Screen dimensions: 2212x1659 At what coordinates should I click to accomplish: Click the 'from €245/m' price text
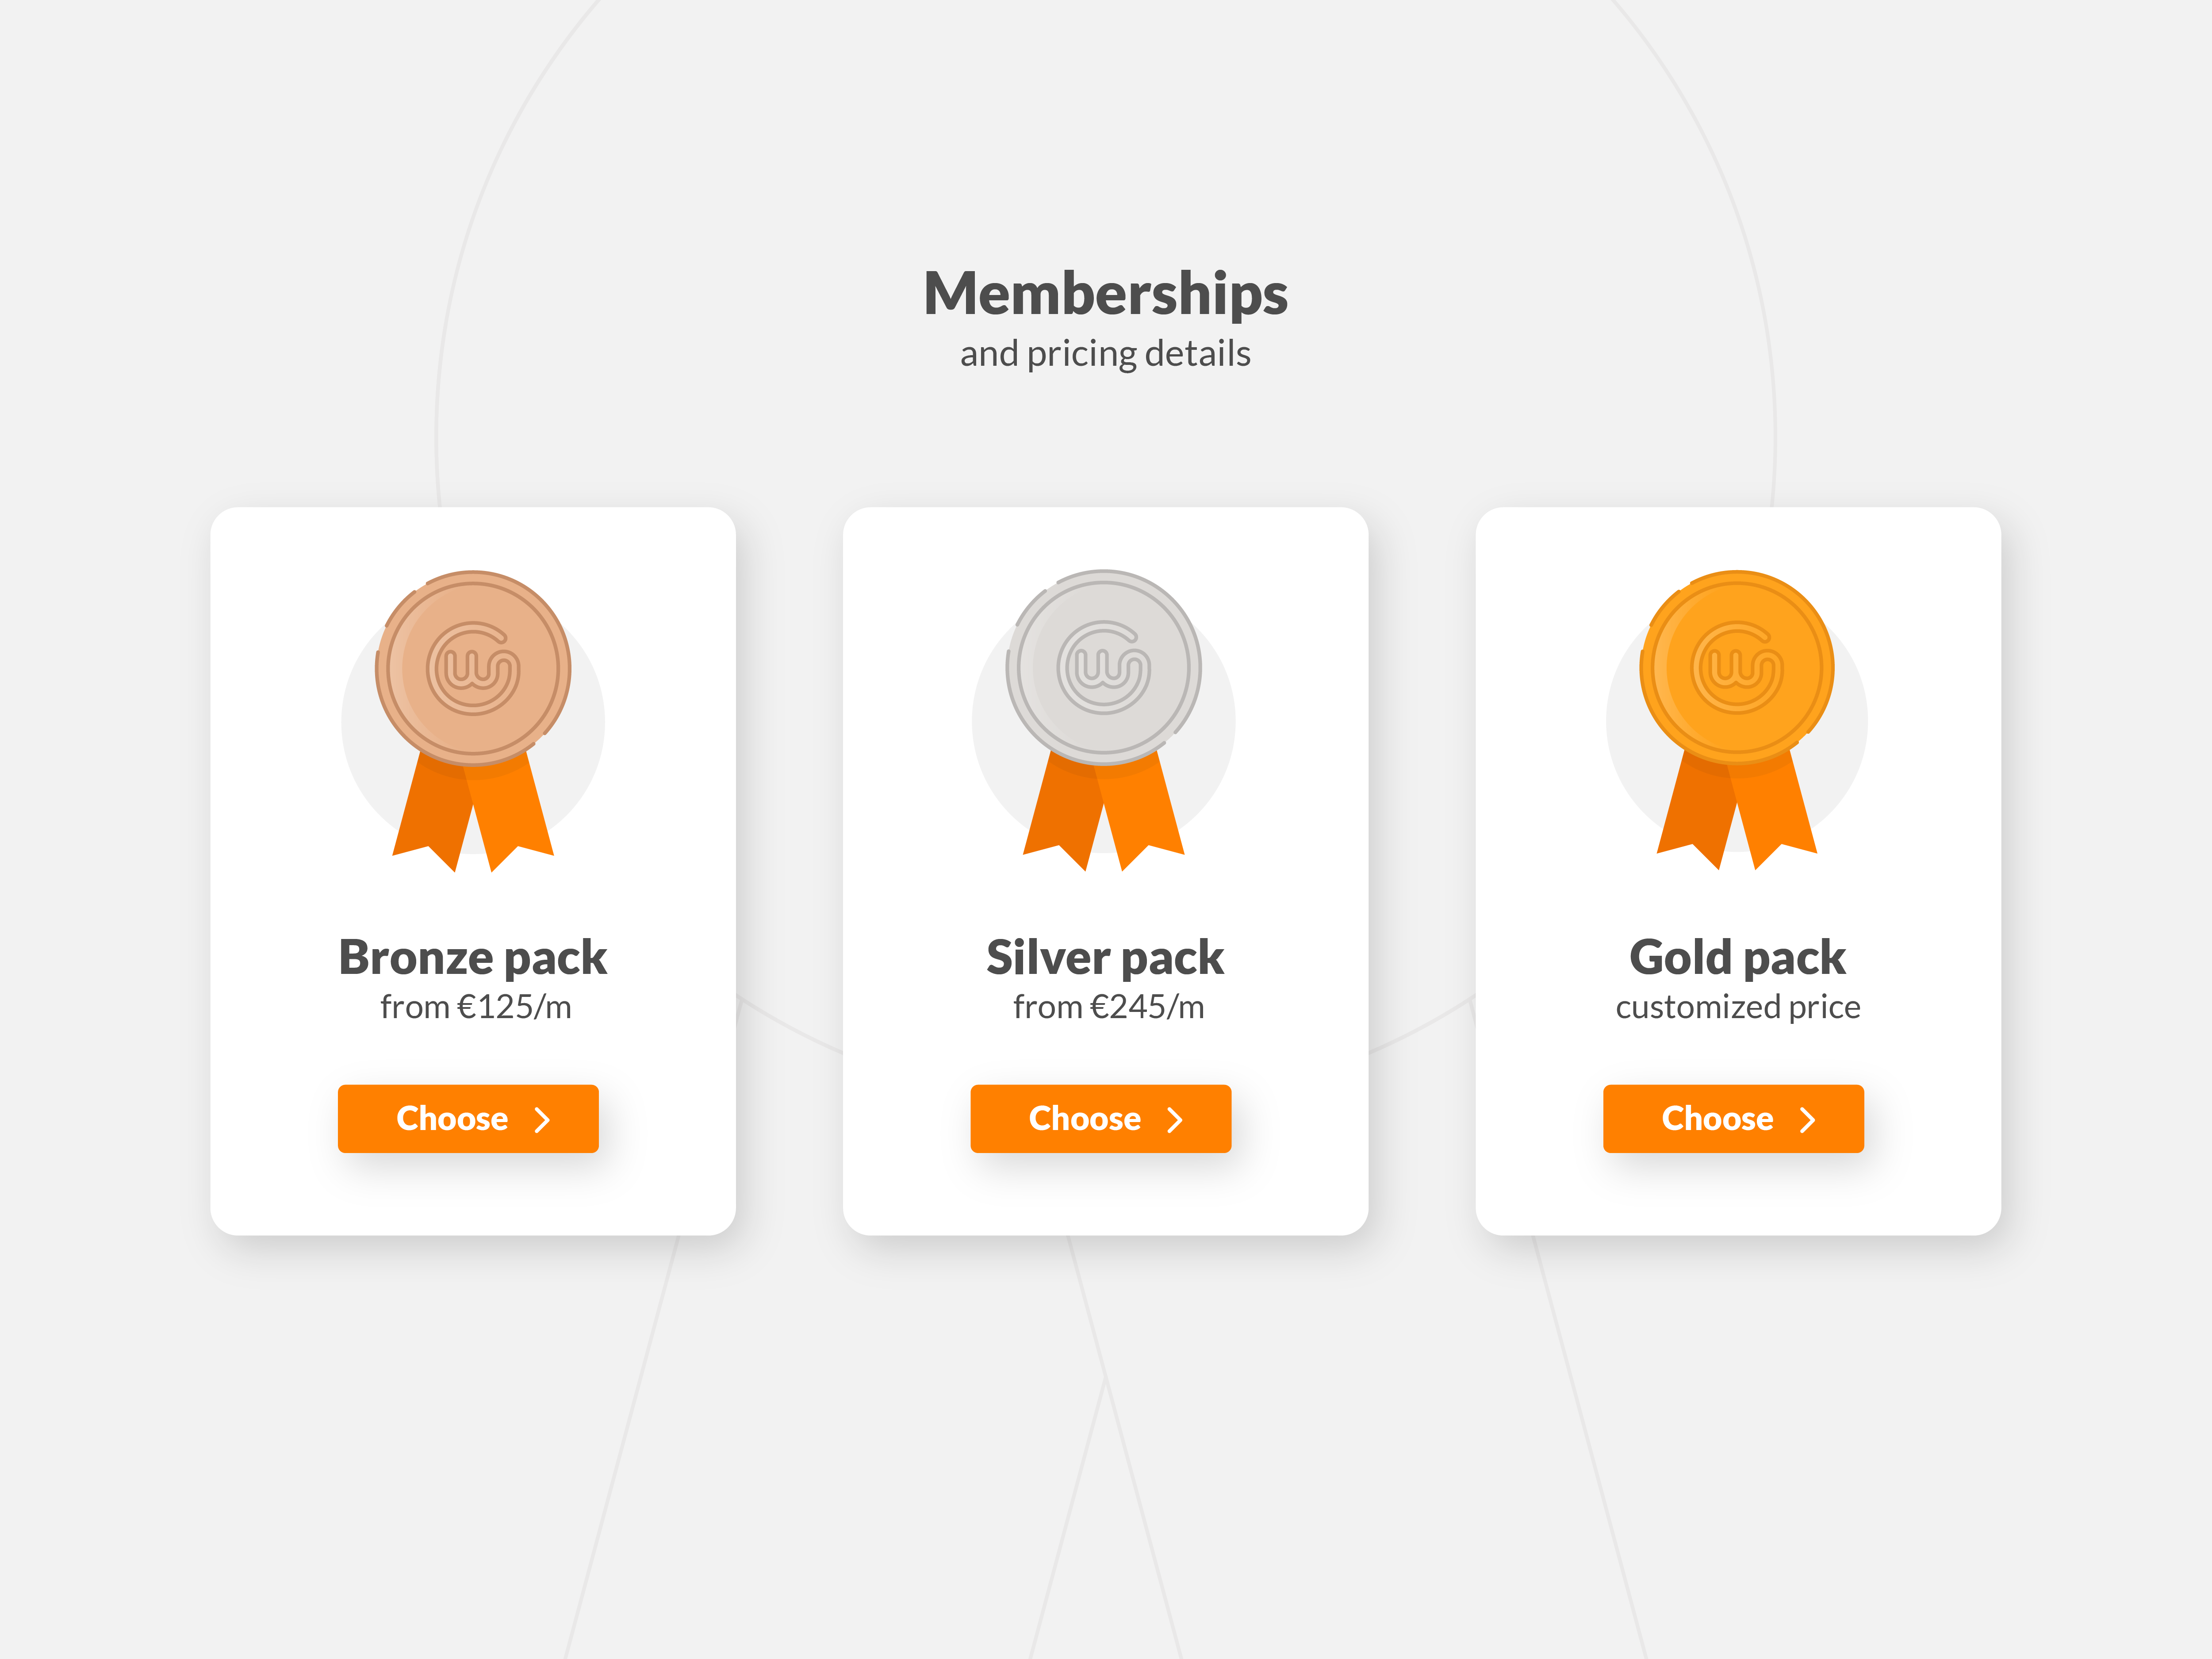tap(1108, 1007)
